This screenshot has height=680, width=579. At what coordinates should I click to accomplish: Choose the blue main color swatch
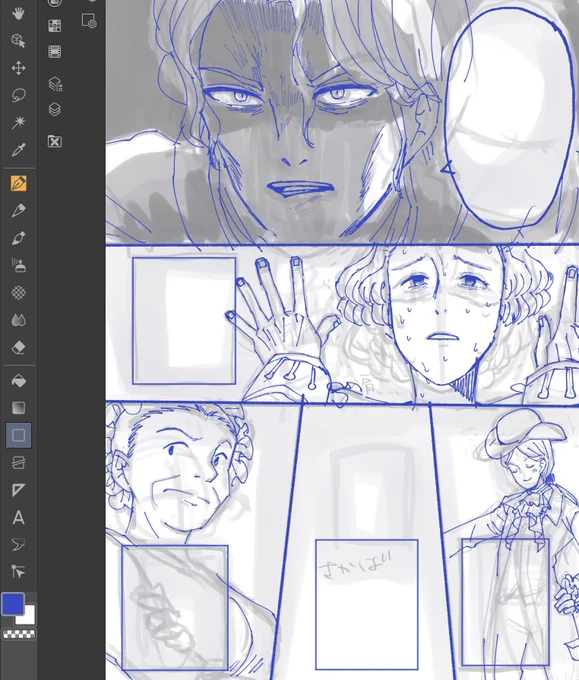click(x=13, y=604)
